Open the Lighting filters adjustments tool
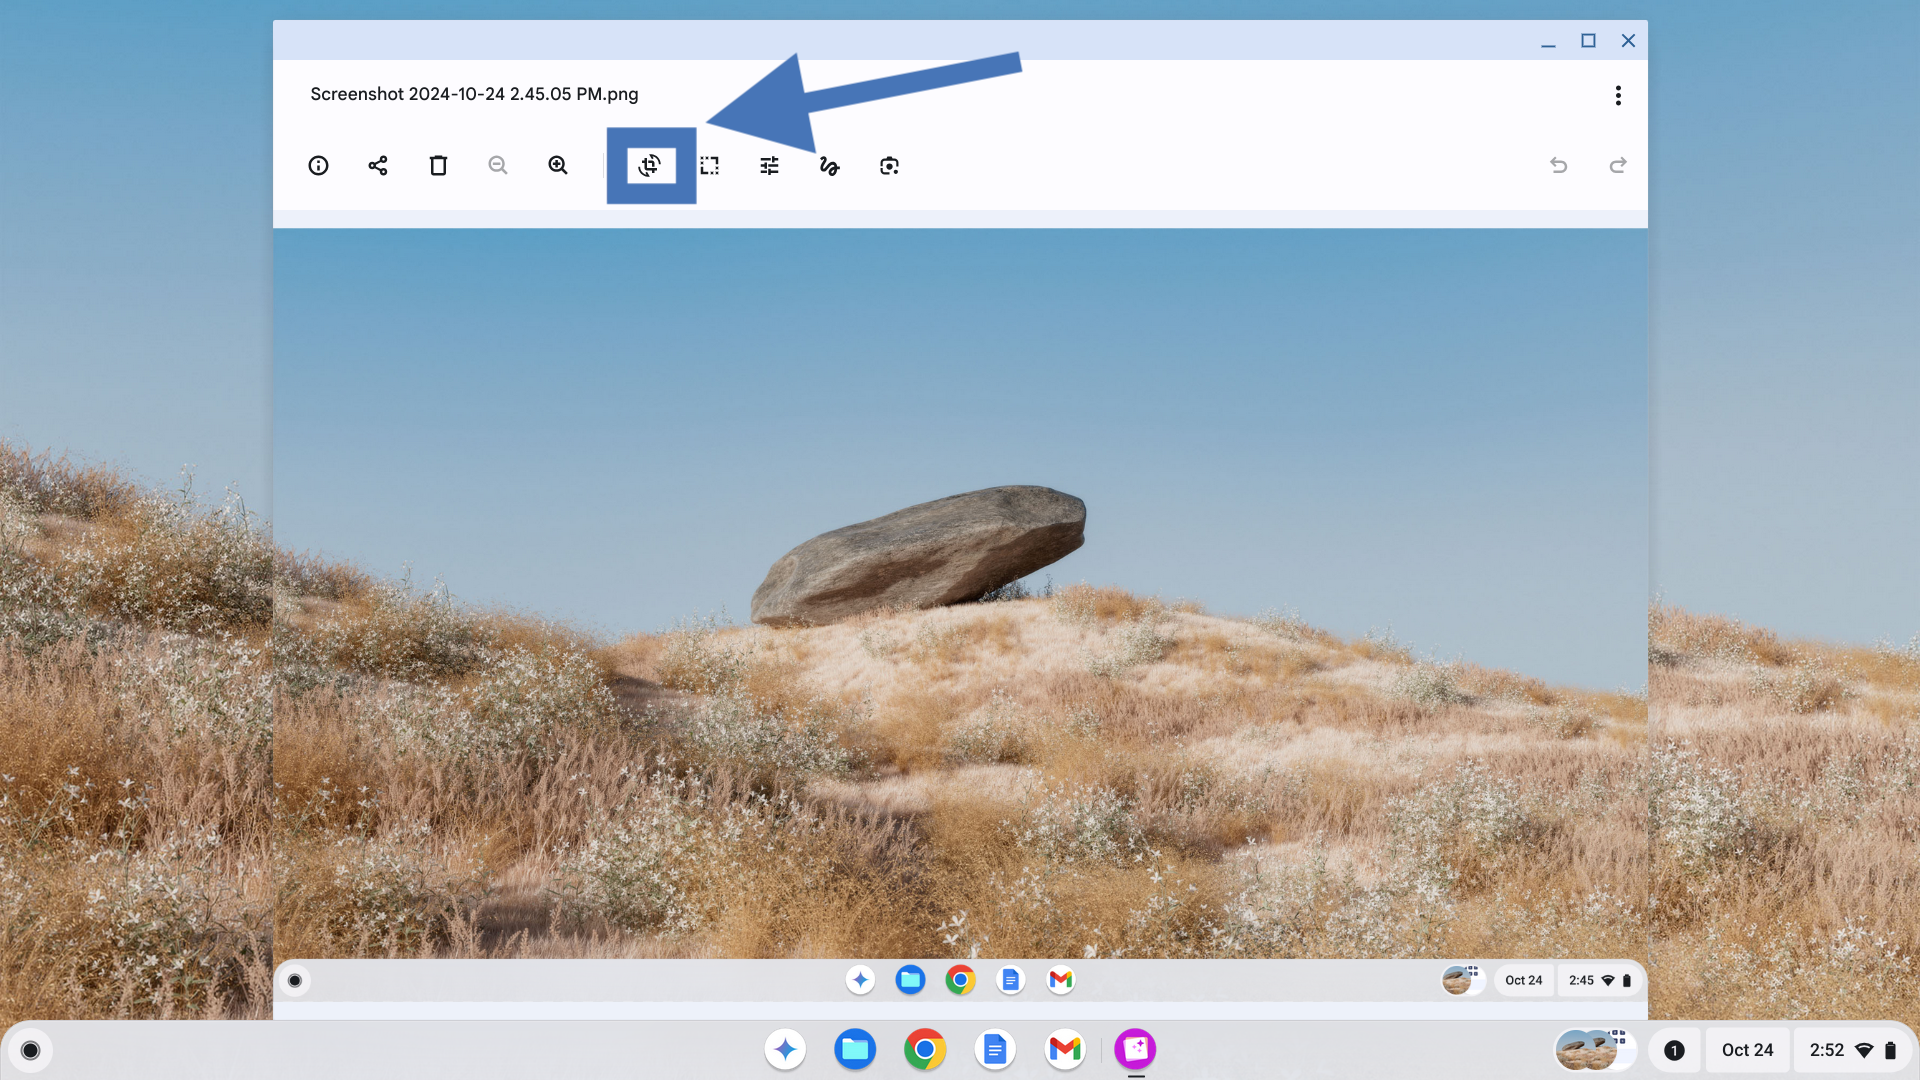Viewport: 1920px width, 1080px height. click(769, 166)
